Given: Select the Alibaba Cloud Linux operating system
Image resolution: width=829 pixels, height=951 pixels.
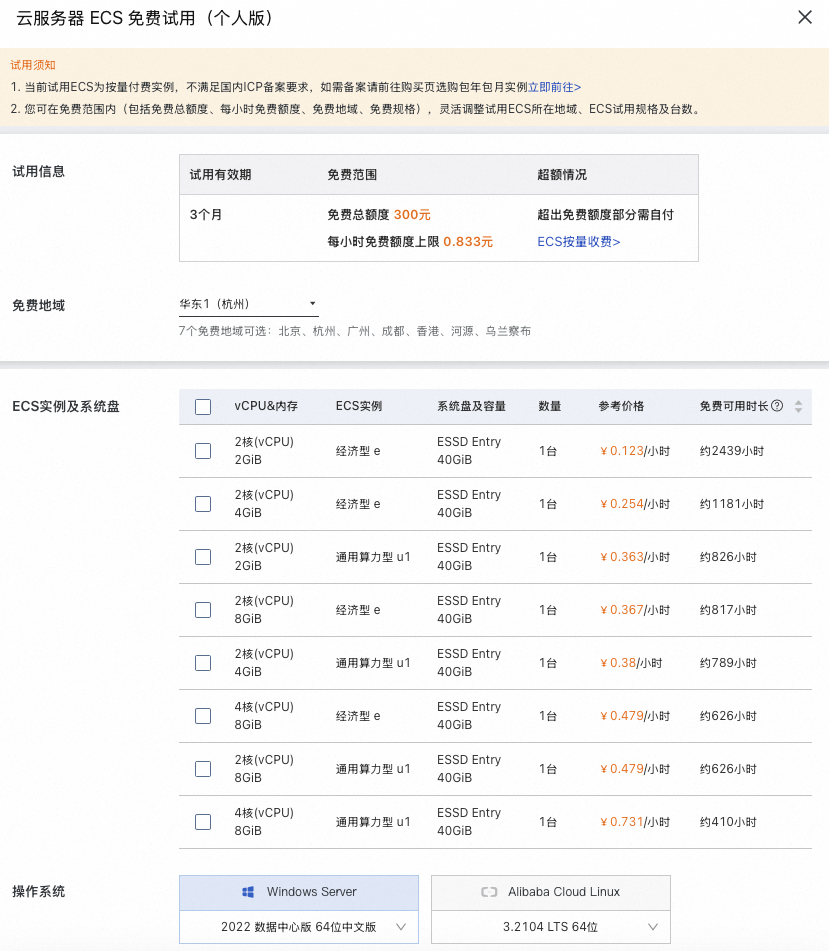Looking at the screenshot, I should tap(551, 892).
